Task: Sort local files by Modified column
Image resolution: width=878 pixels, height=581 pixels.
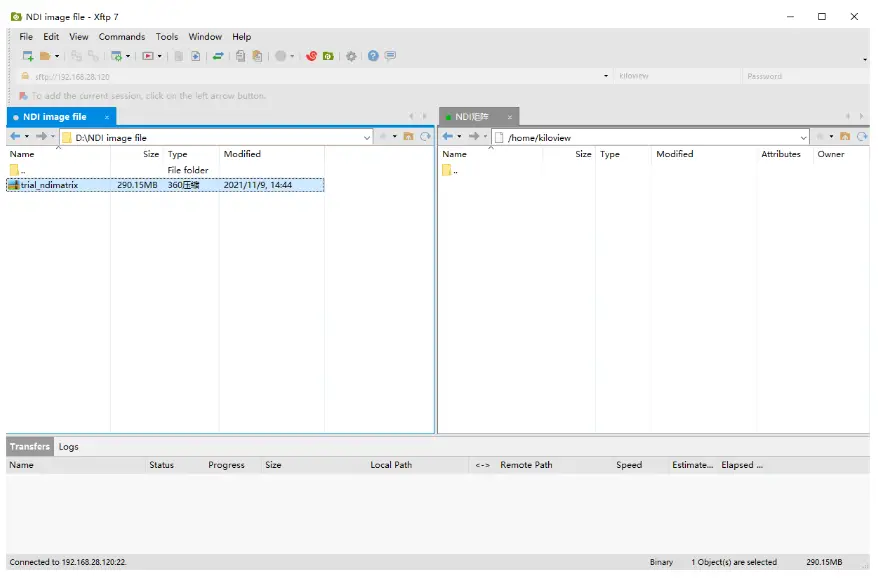Action: point(242,154)
